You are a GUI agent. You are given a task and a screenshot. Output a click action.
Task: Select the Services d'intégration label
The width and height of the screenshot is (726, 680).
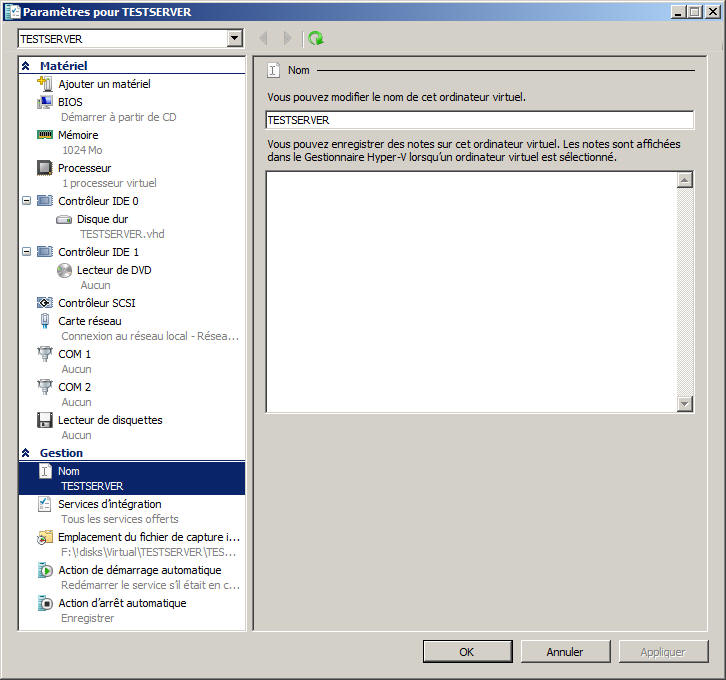110,504
